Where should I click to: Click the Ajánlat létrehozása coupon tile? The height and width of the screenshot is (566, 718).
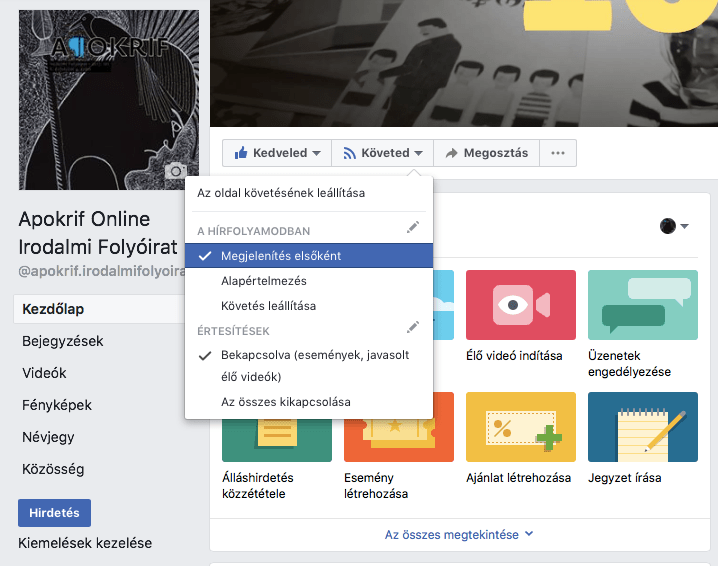coord(521,427)
